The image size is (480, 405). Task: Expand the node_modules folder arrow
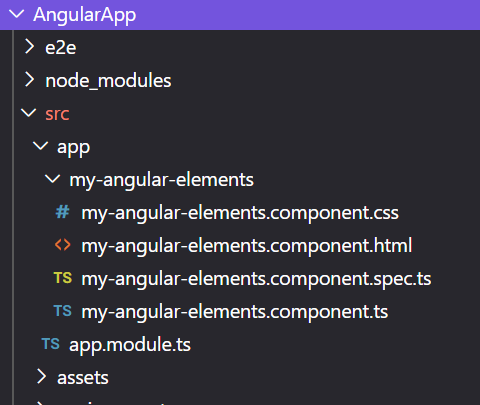click(x=29, y=80)
